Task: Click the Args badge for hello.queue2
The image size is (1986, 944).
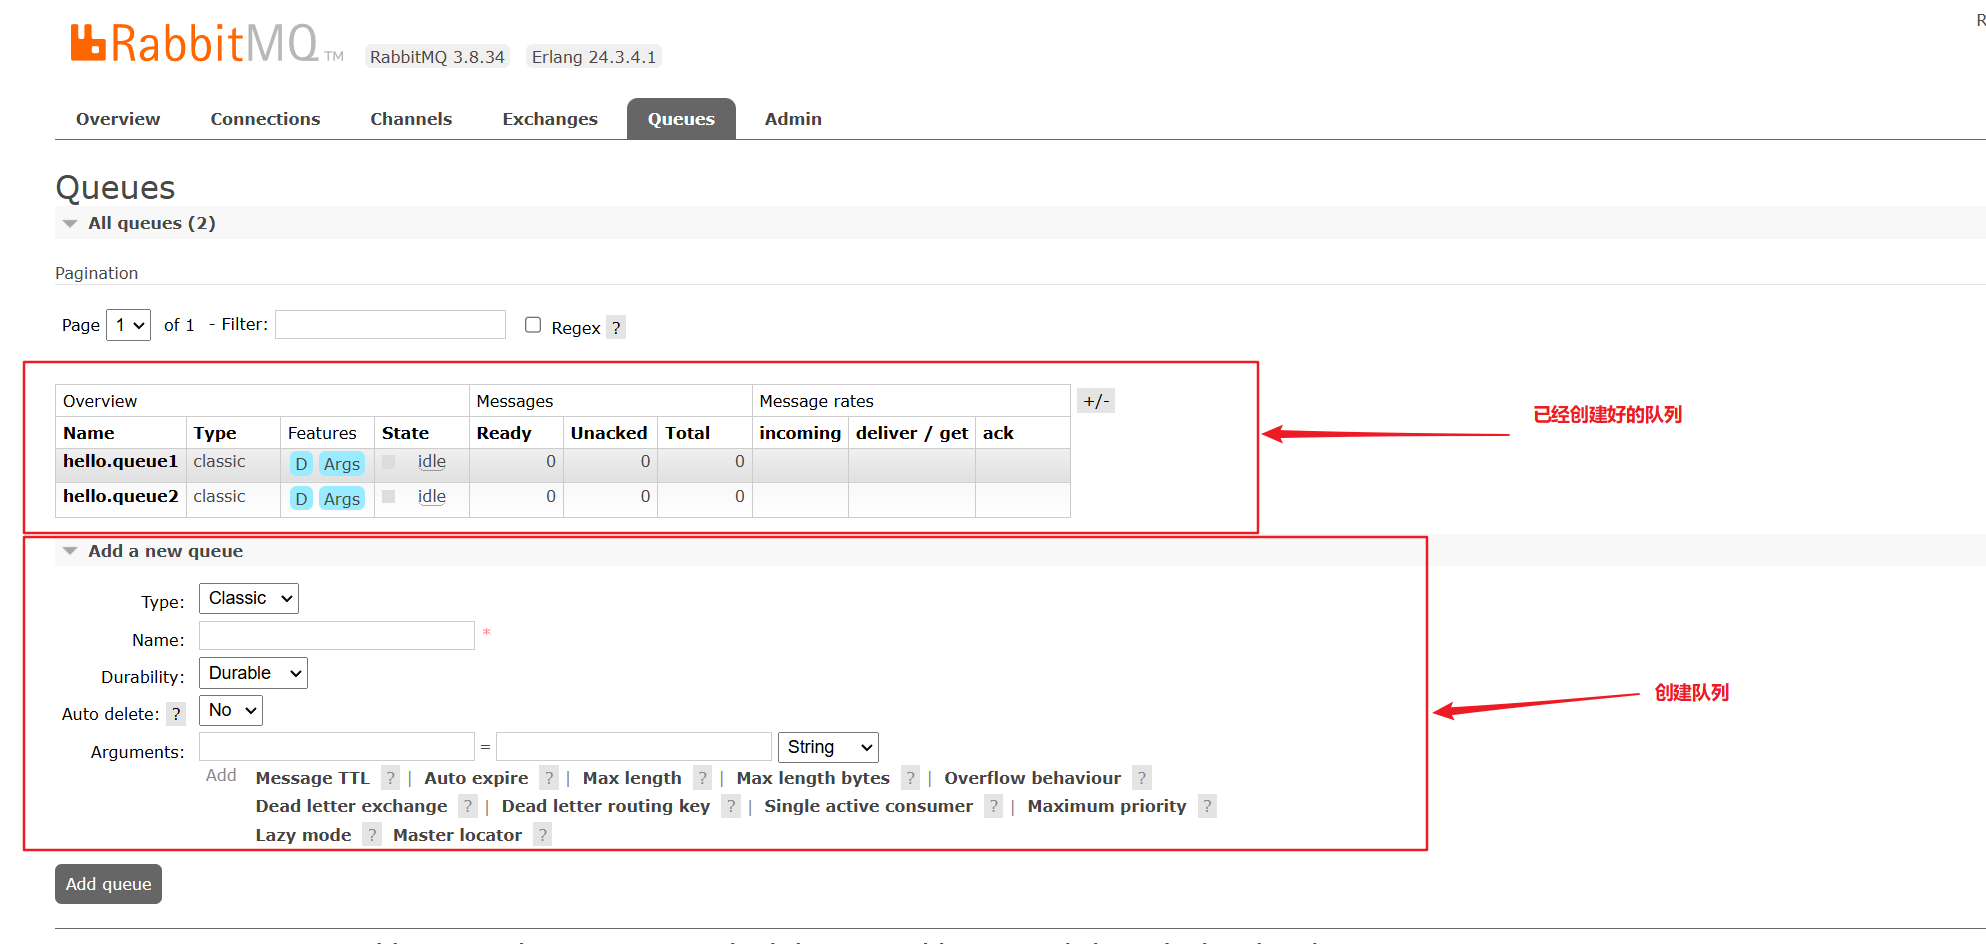Action: [x=341, y=499]
